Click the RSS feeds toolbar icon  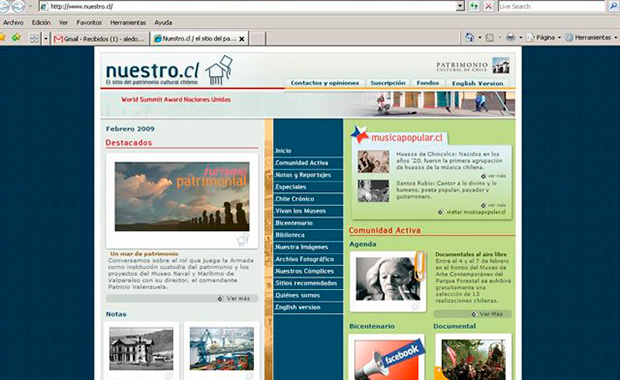(x=490, y=38)
